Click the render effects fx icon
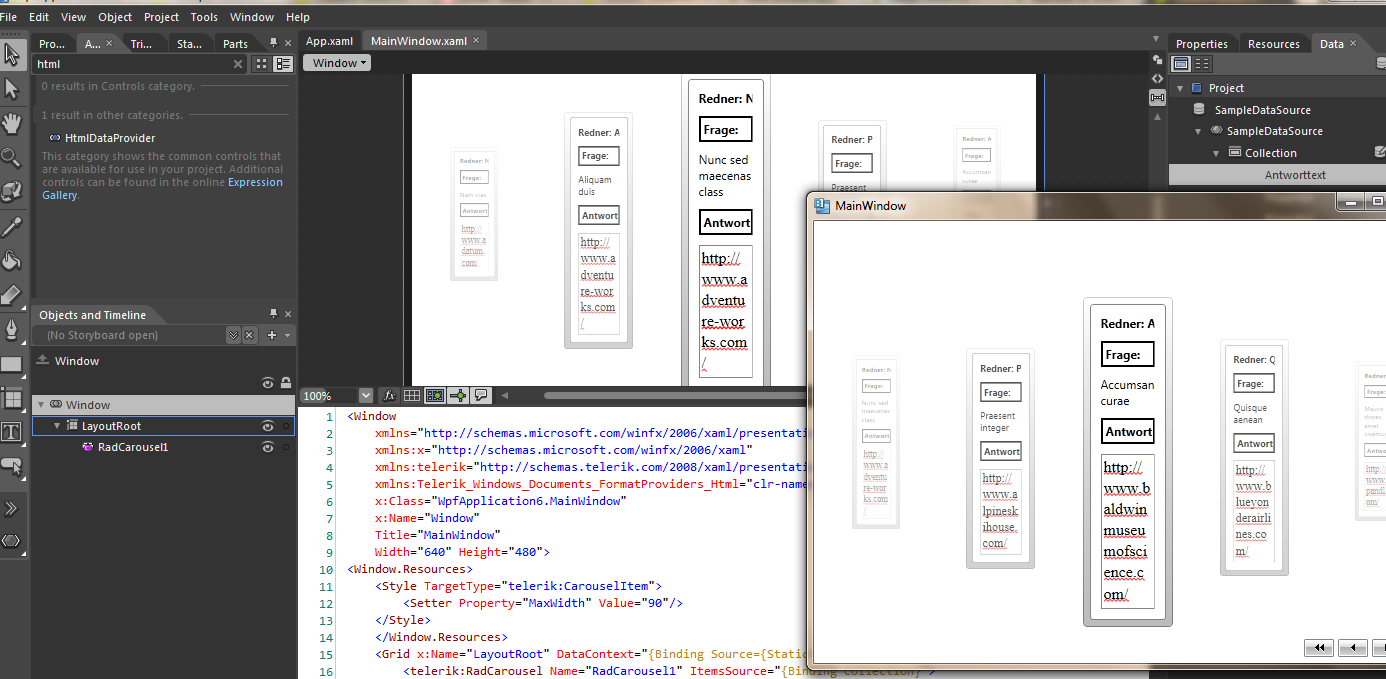 click(390, 396)
